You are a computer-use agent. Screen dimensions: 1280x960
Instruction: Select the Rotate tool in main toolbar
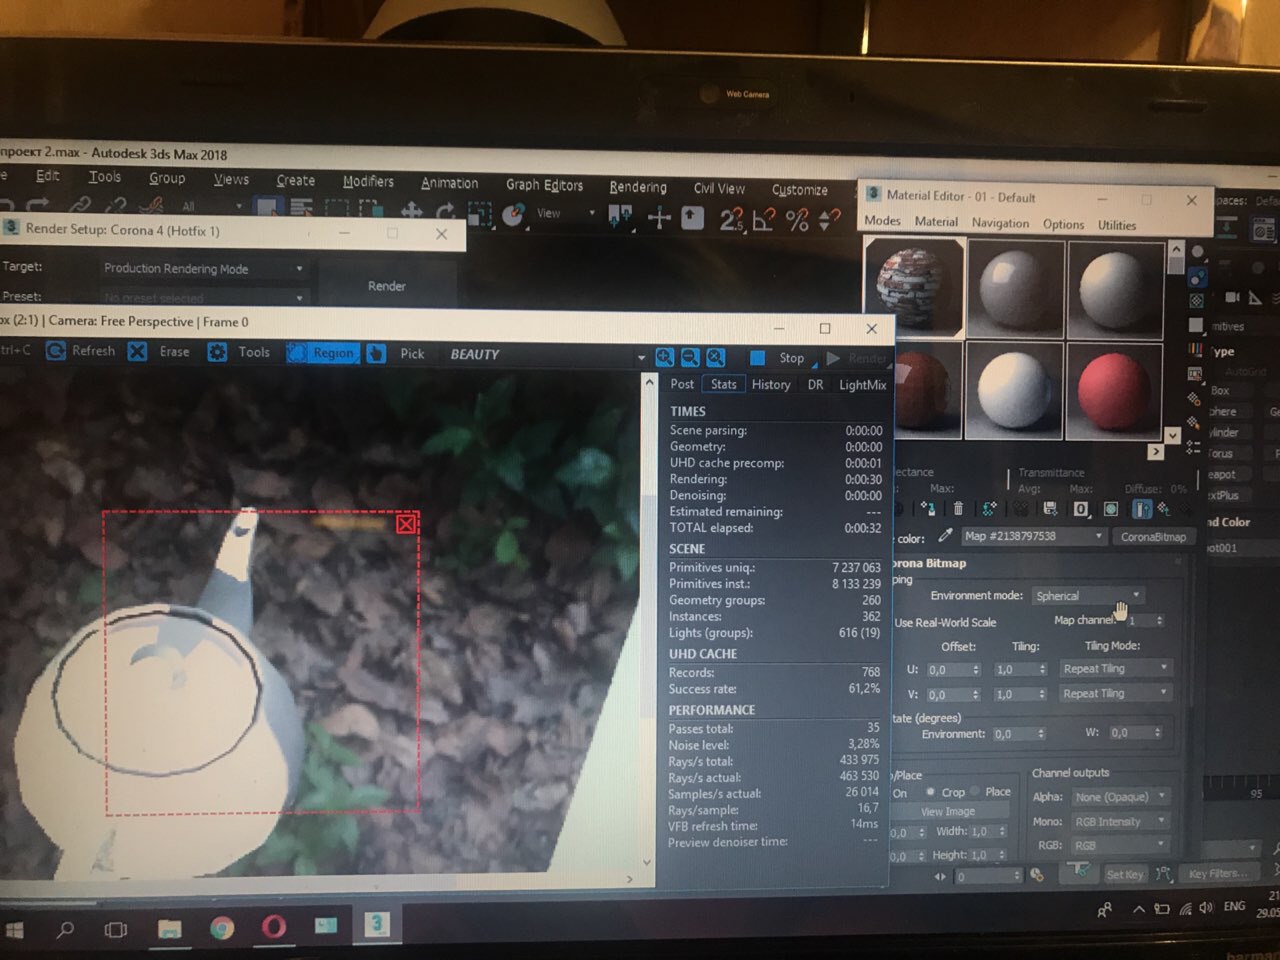click(446, 211)
